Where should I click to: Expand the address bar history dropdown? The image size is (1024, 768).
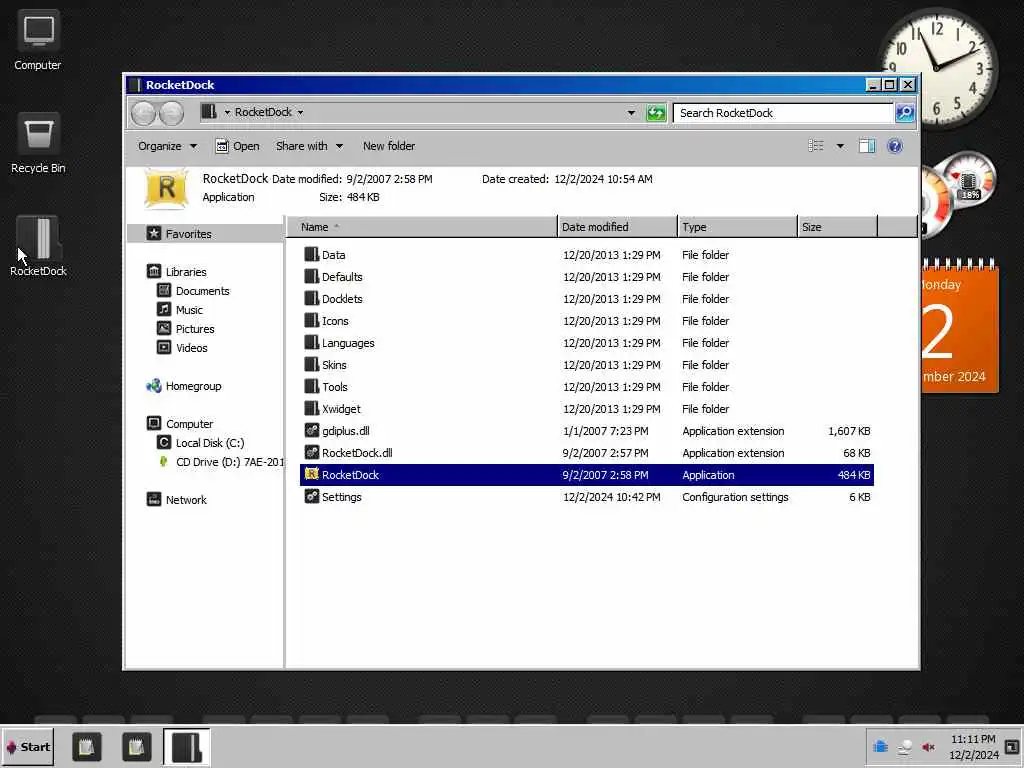[631, 113]
